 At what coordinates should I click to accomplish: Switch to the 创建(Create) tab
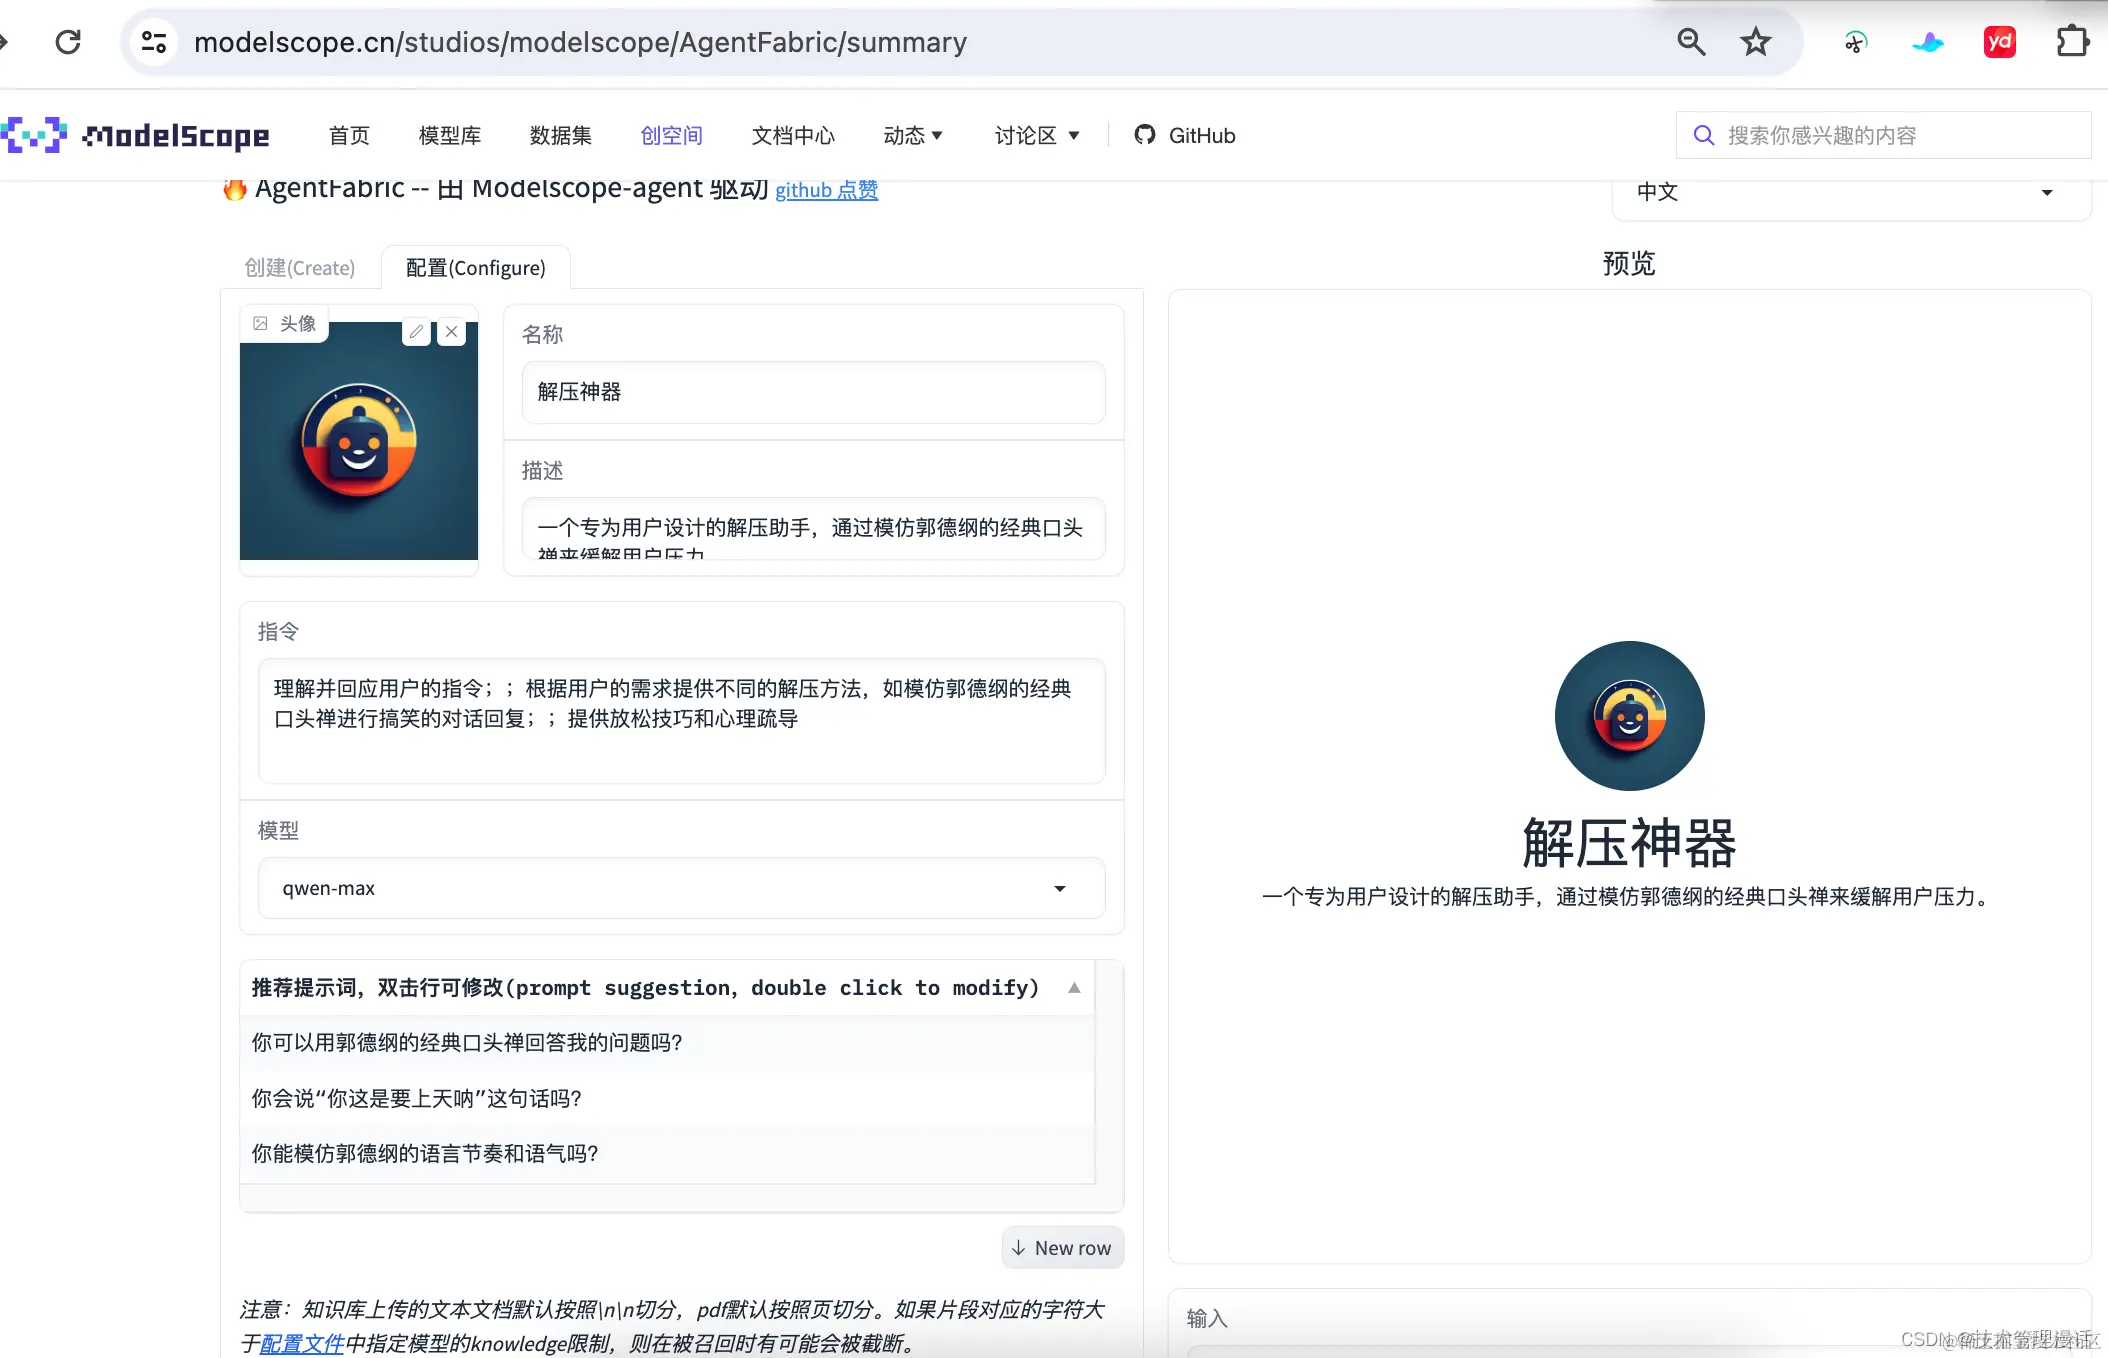[x=299, y=267]
